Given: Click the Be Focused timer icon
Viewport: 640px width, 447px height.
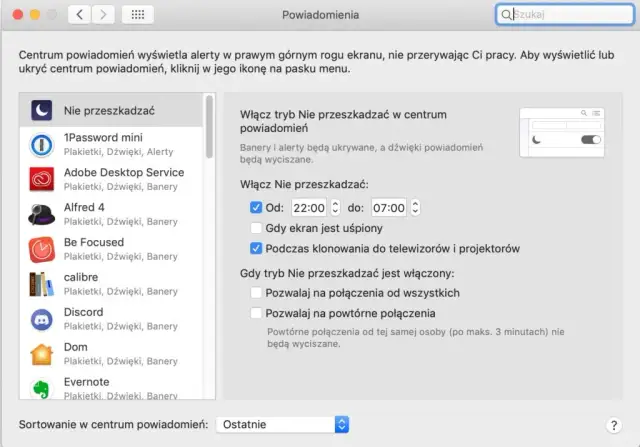Looking at the screenshot, I should tap(41, 249).
